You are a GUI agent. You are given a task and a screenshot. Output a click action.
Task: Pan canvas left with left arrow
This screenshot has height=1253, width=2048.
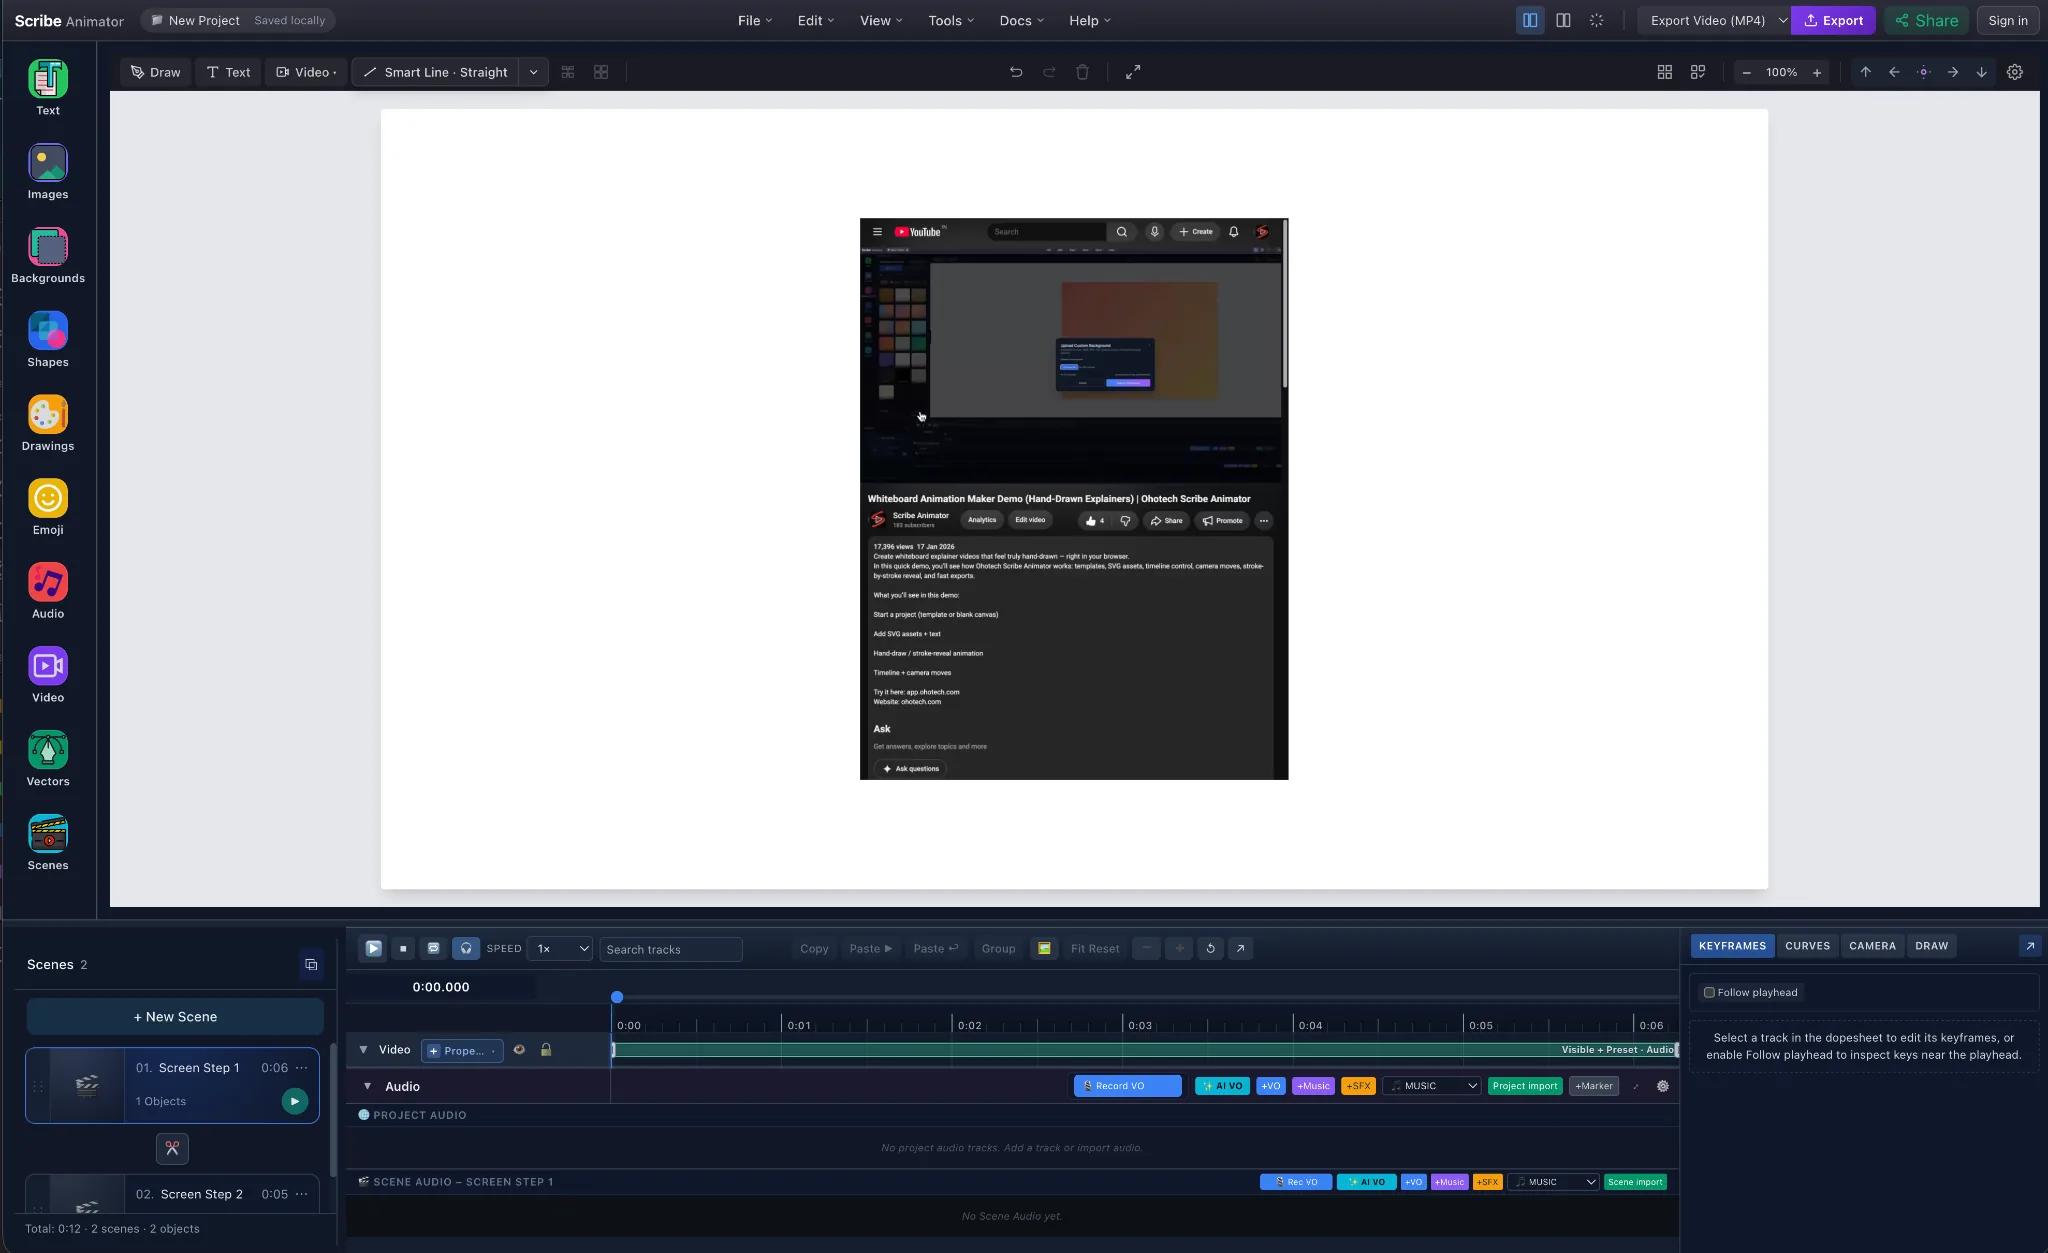pos(1894,72)
